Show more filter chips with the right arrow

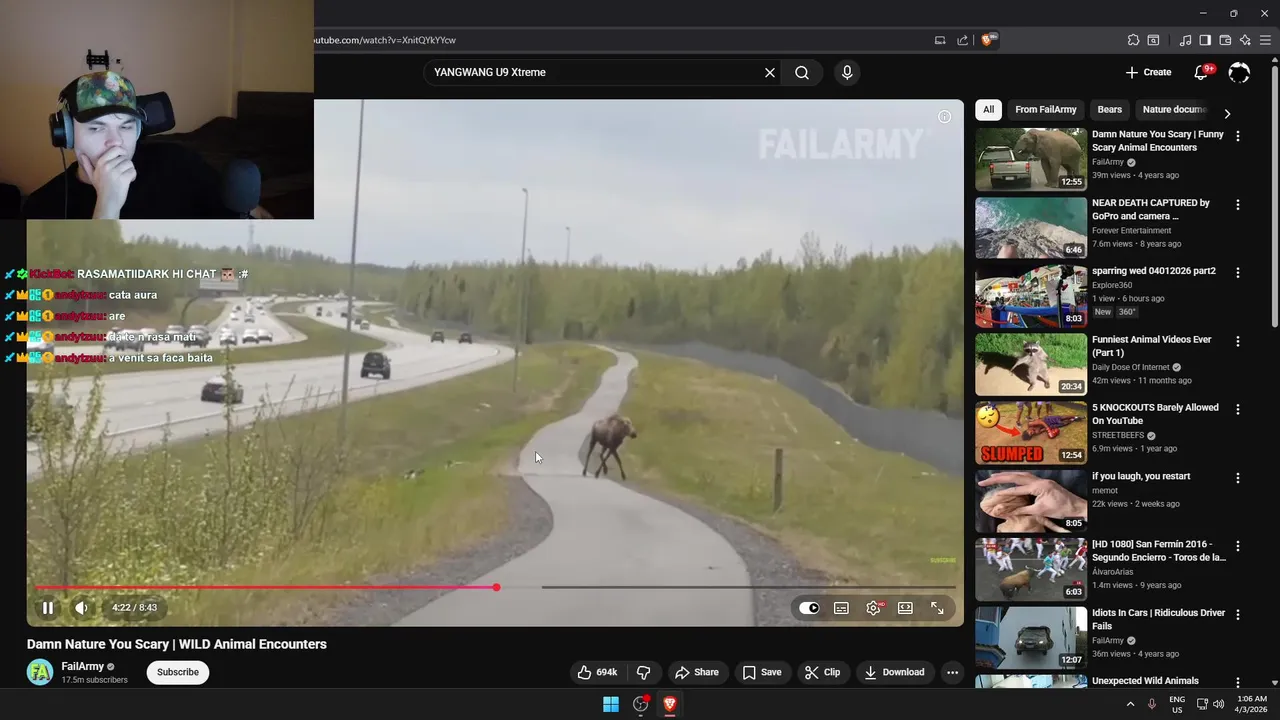click(x=1227, y=113)
